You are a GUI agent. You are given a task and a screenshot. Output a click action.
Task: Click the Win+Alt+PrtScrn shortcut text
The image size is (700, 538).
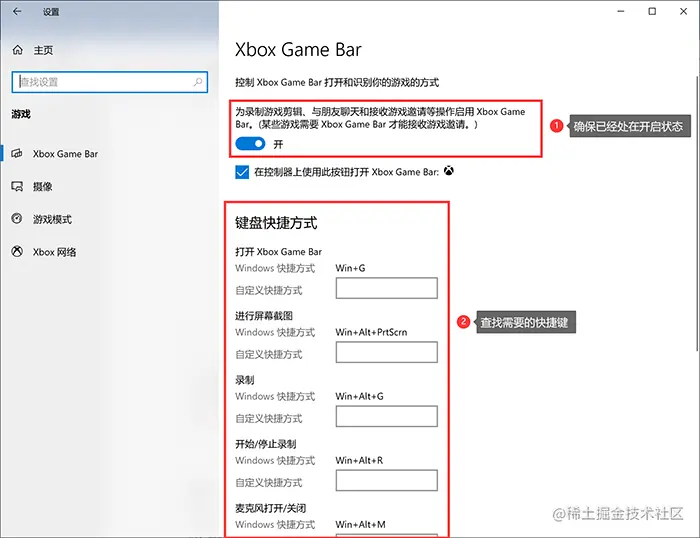[371, 332]
